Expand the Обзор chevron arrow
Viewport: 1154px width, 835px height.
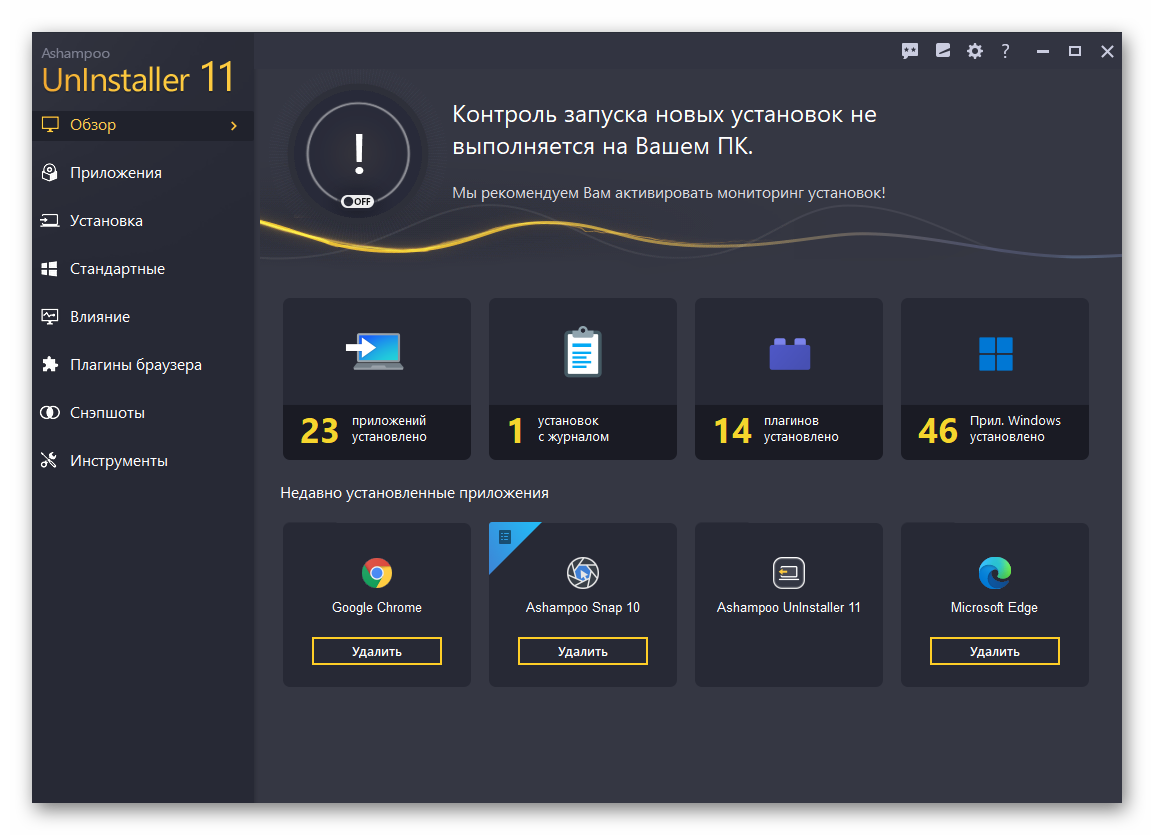[x=234, y=126]
